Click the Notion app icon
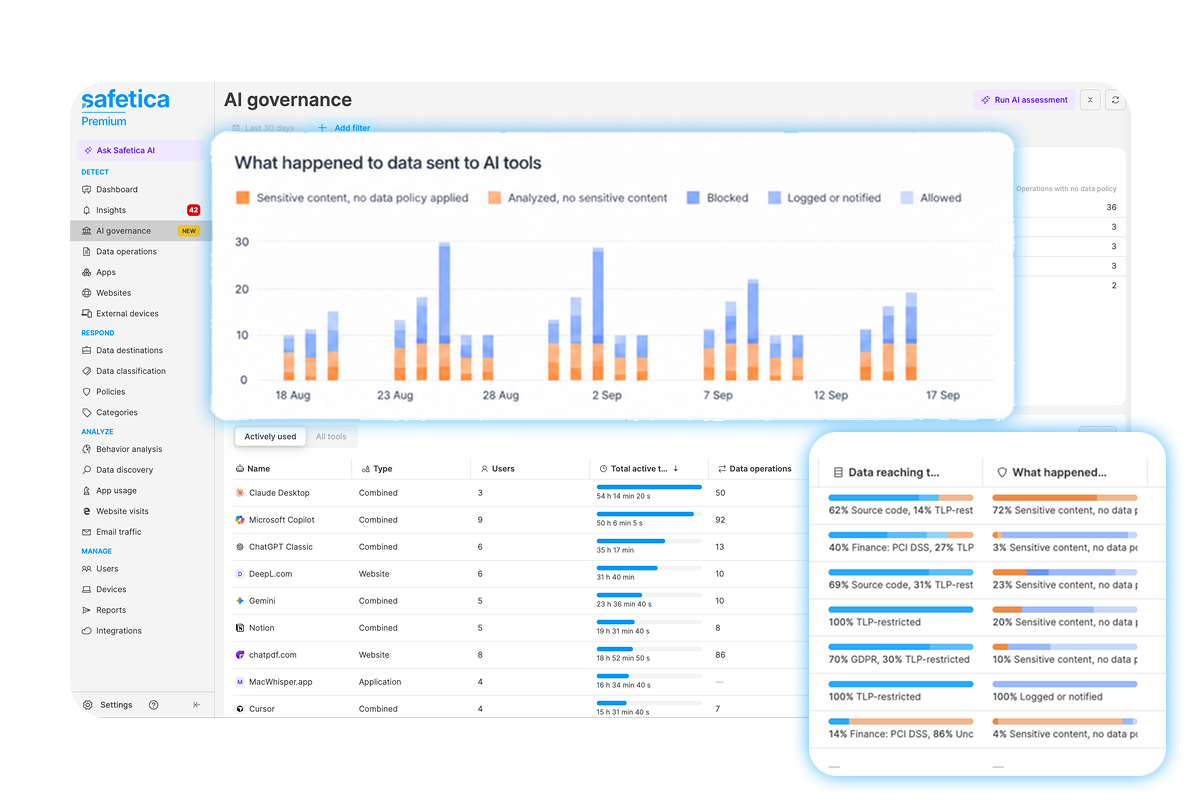 pyautogui.click(x=240, y=628)
